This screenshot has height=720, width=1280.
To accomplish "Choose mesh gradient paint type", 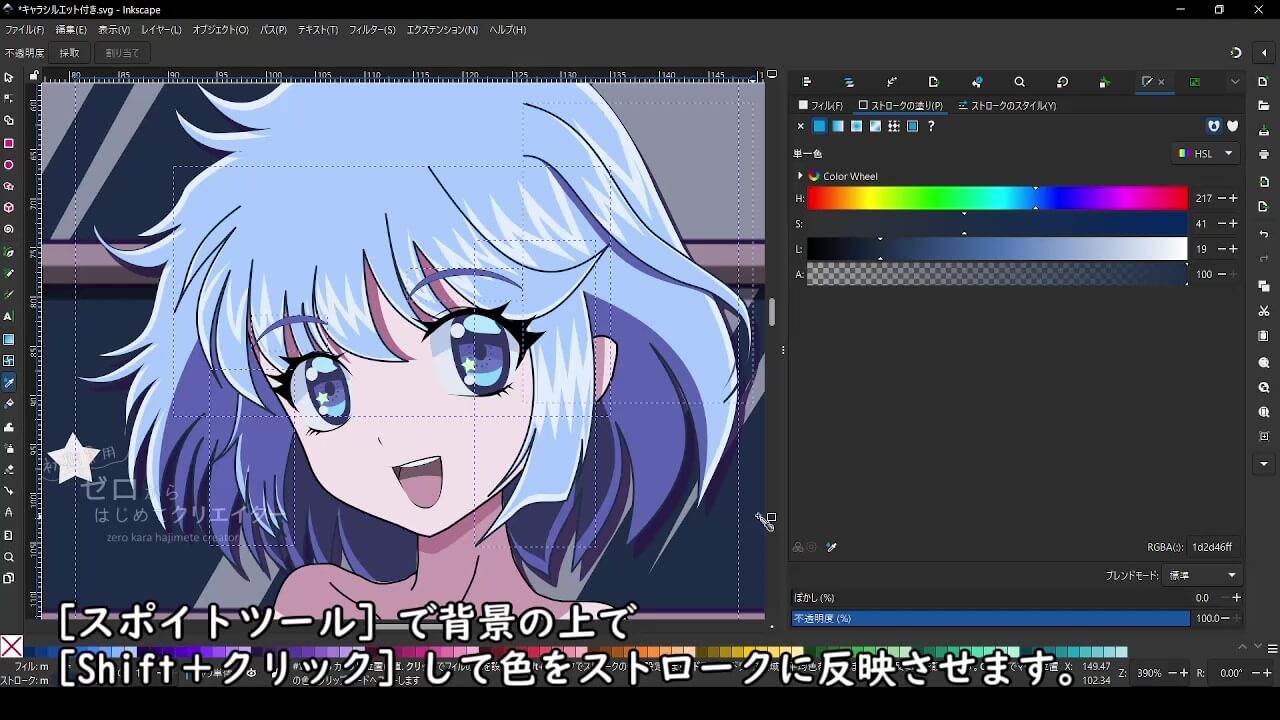I will (x=875, y=126).
